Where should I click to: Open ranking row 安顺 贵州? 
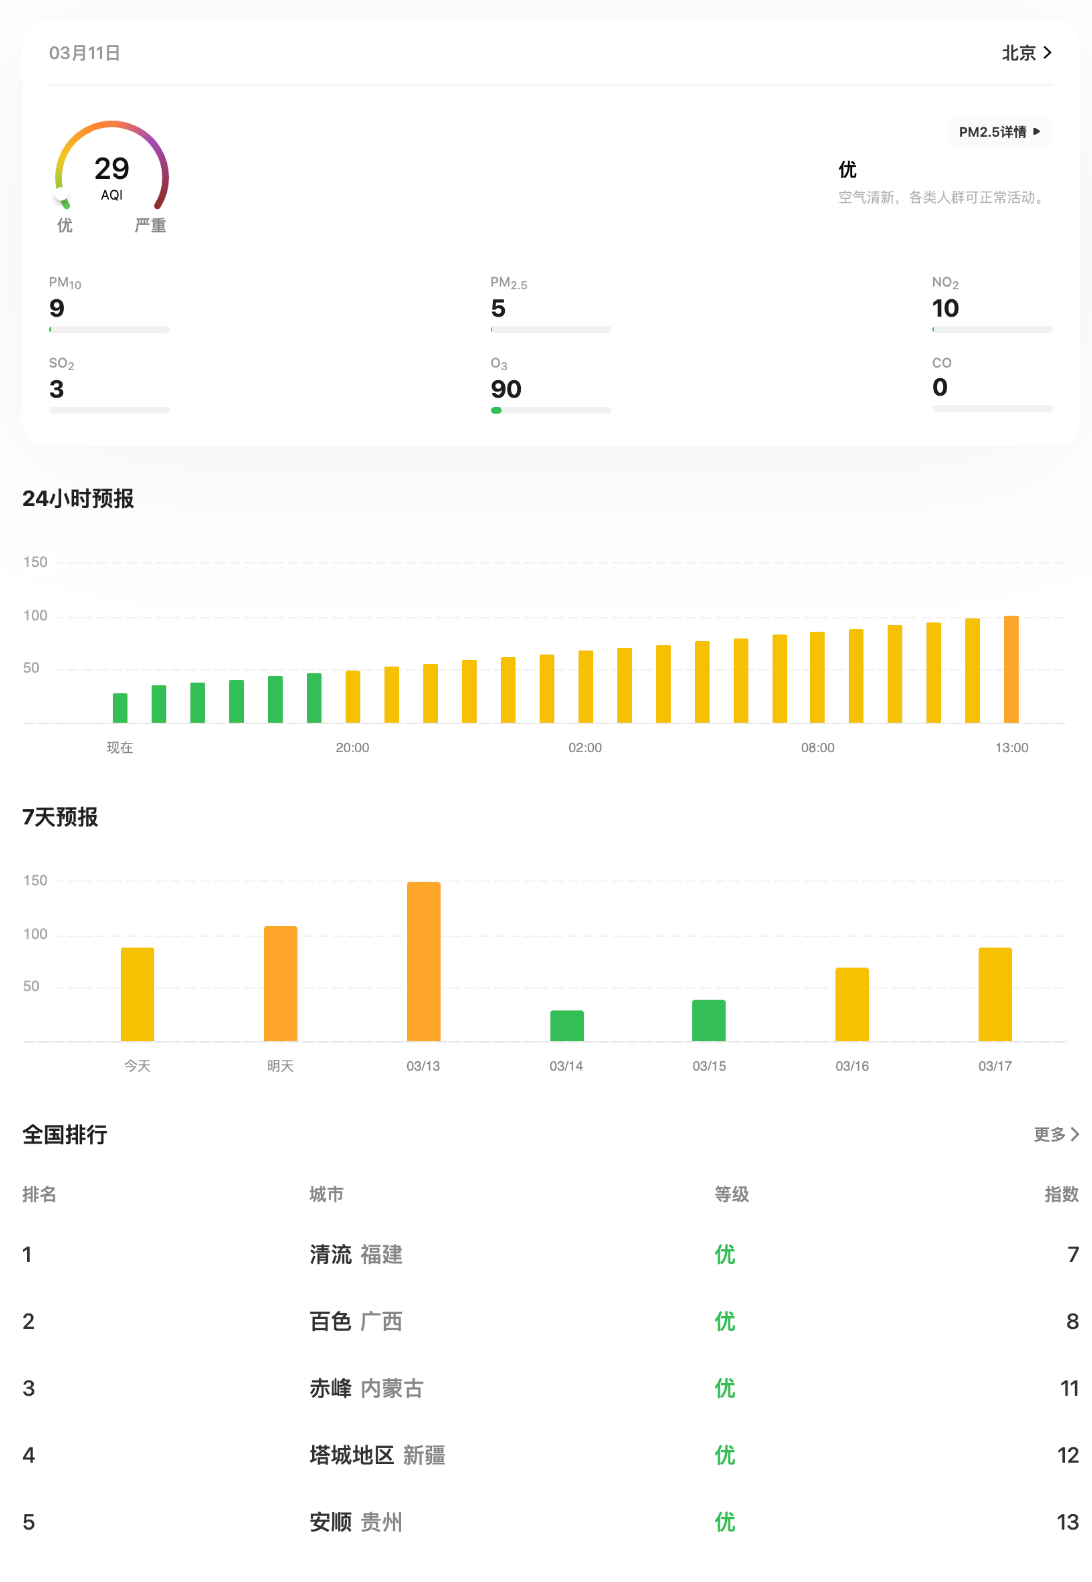pos(551,1523)
